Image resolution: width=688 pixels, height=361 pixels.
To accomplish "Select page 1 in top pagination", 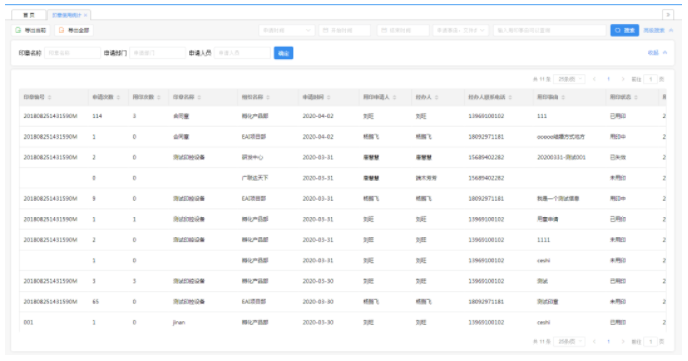I will point(609,79).
